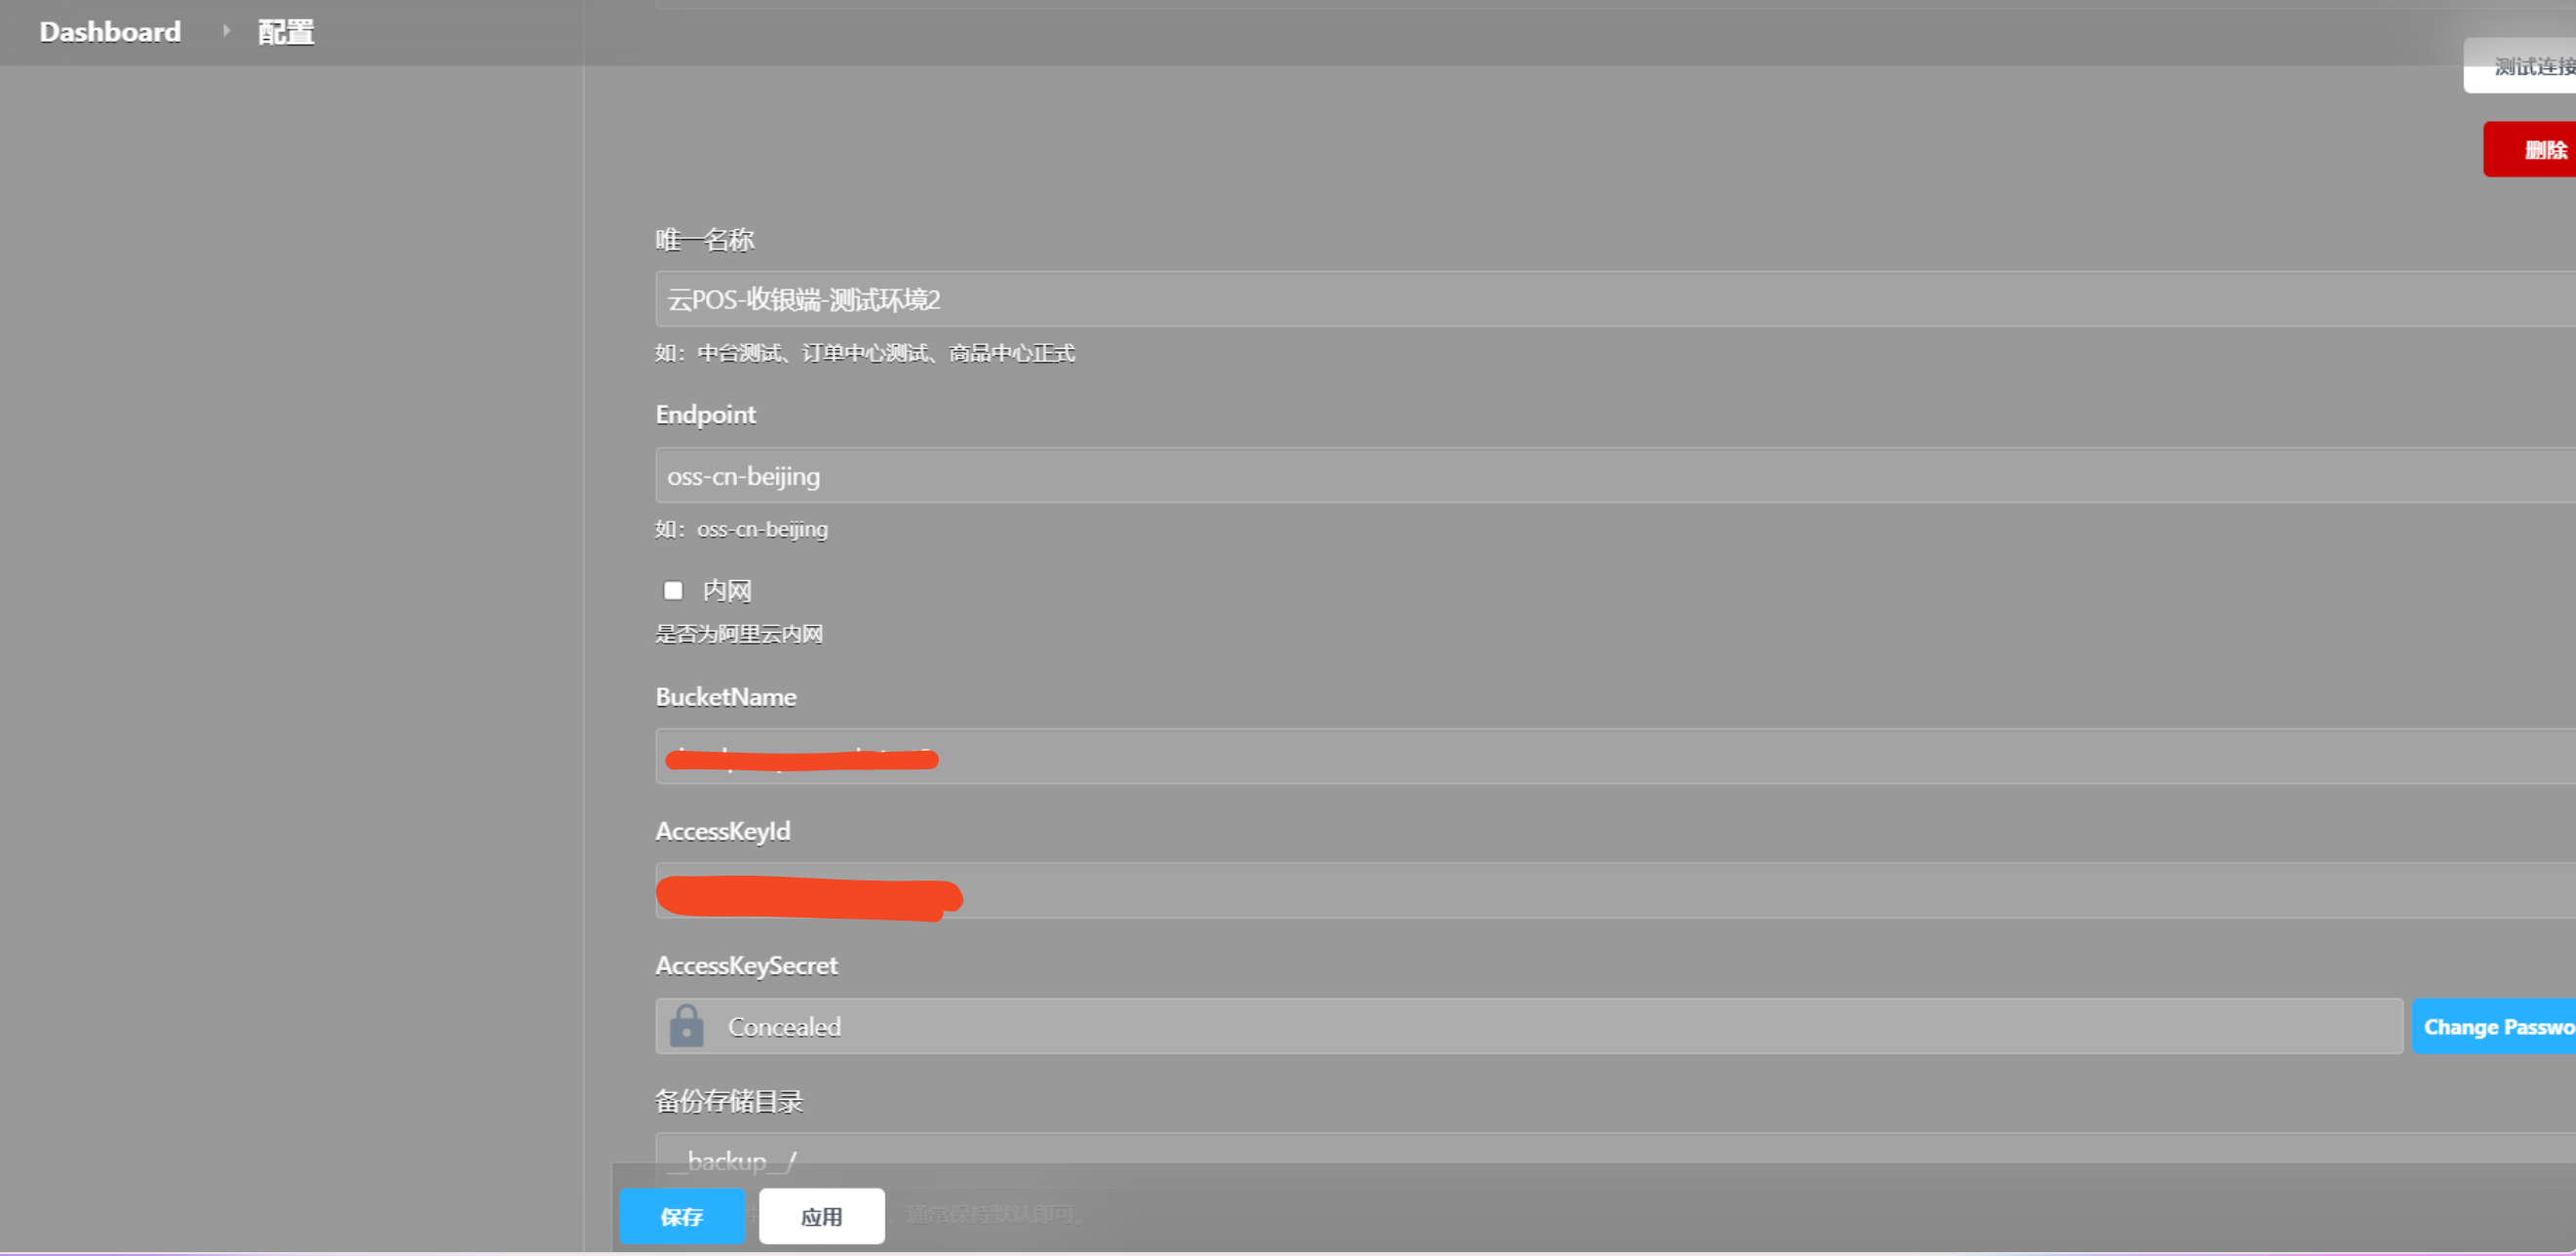Open the 配置 breadcrumb item

pos(286,32)
